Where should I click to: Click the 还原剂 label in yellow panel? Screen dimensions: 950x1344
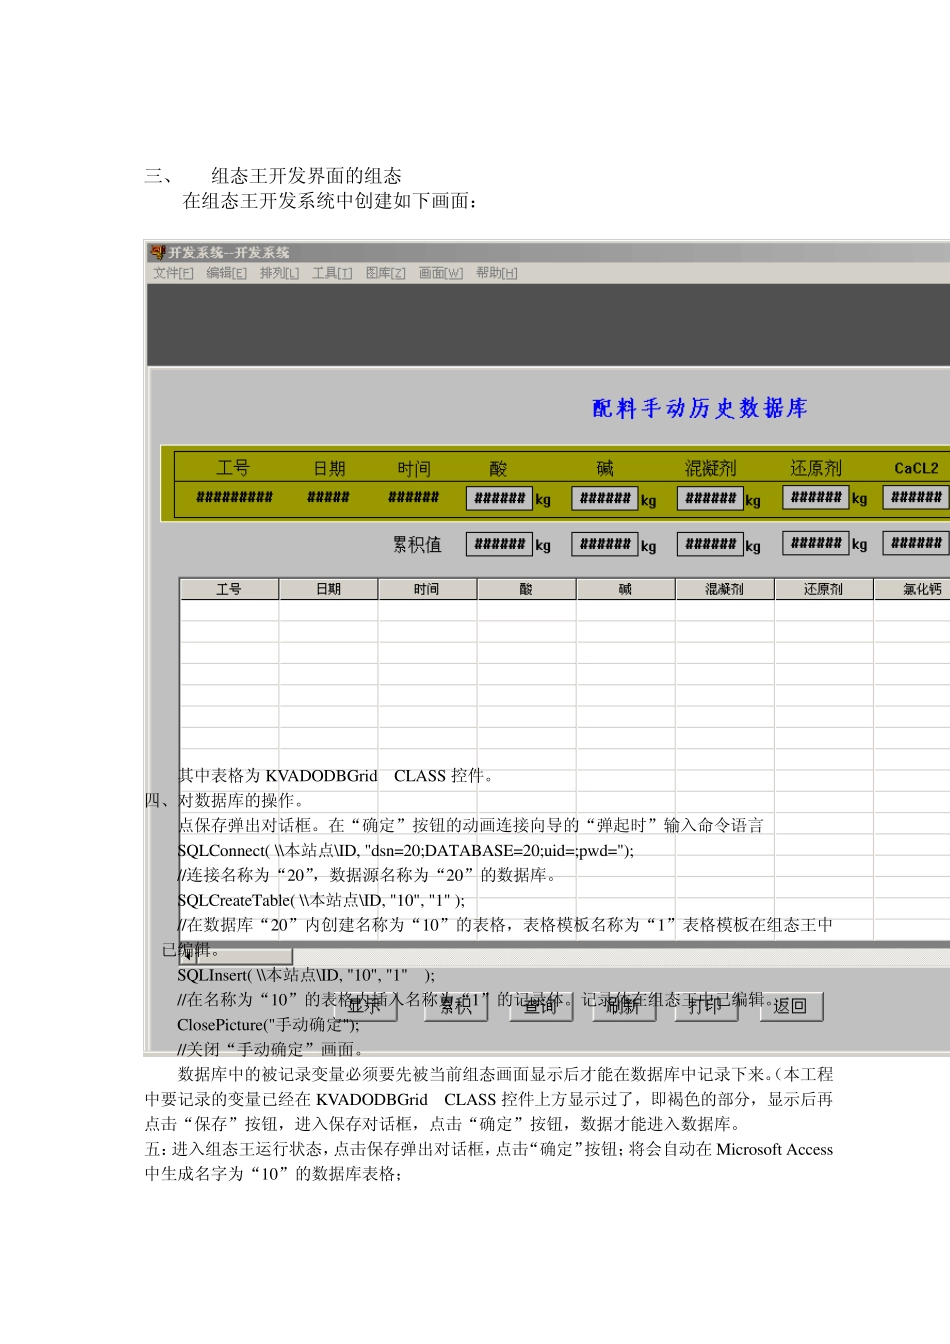816,468
